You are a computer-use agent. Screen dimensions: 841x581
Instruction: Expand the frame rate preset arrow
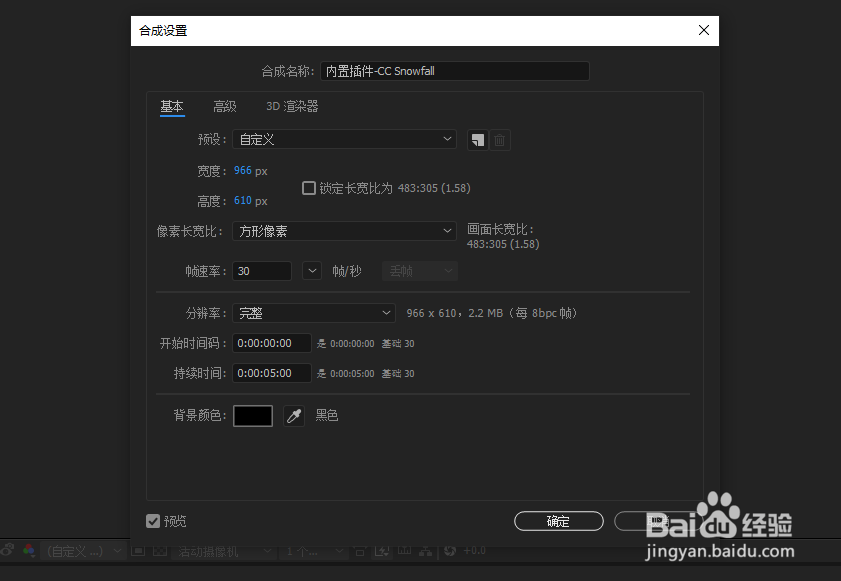coord(312,271)
